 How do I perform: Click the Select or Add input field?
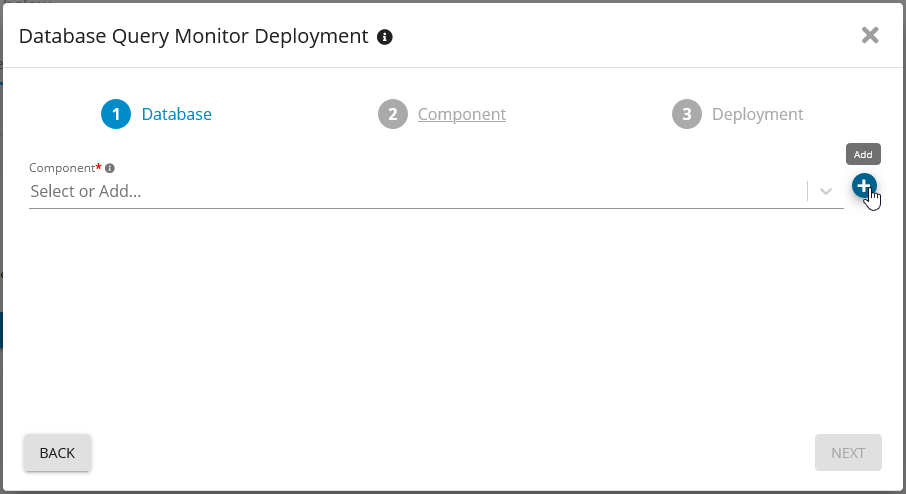click(x=400, y=191)
